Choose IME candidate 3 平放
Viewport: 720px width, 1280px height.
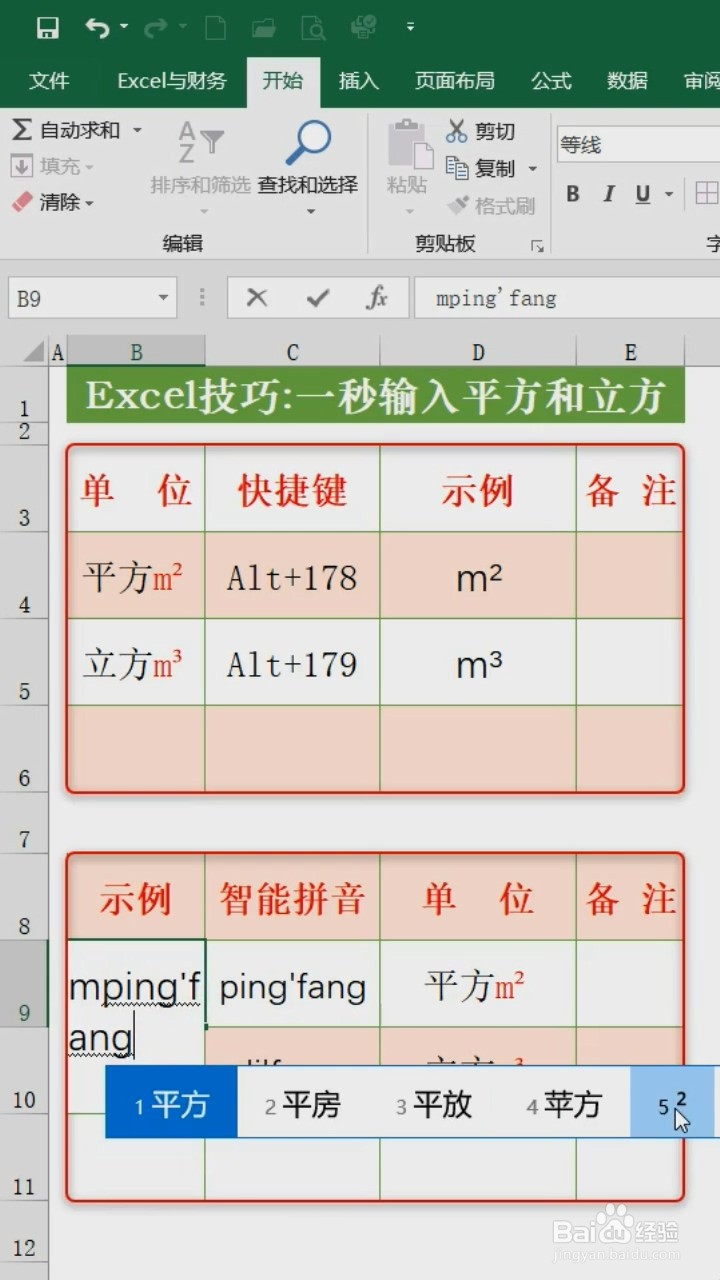(x=432, y=1104)
